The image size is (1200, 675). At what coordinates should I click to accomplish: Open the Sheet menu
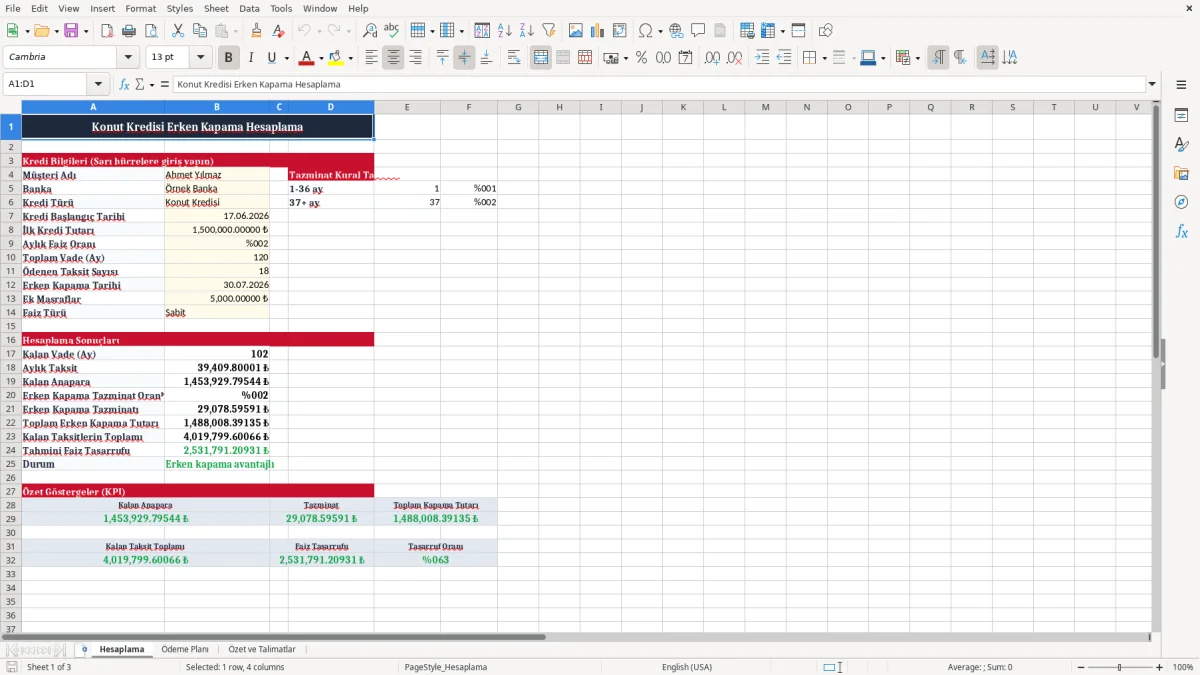coord(216,8)
